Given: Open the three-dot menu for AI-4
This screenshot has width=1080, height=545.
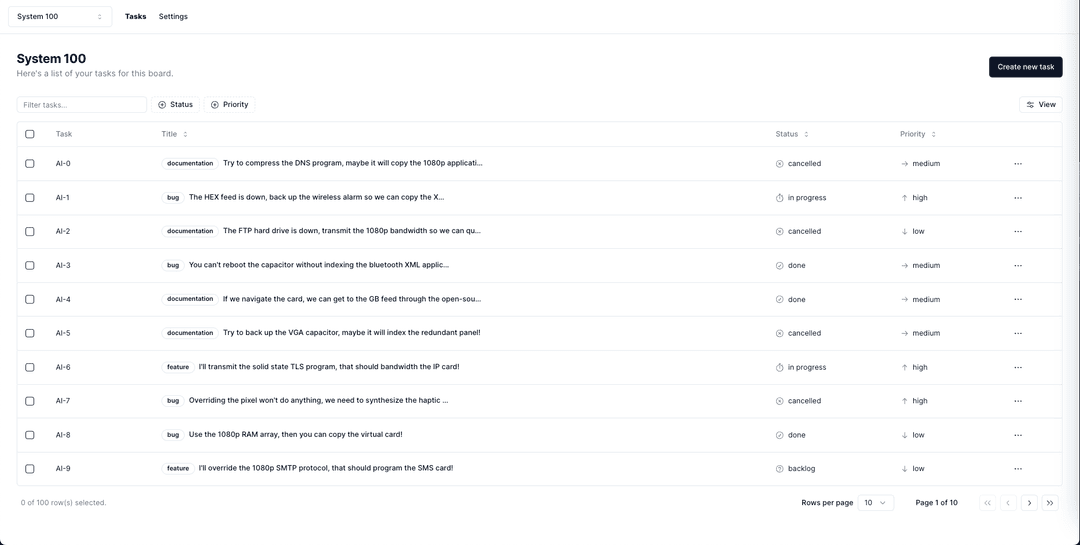Looking at the screenshot, I should point(1018,299).
